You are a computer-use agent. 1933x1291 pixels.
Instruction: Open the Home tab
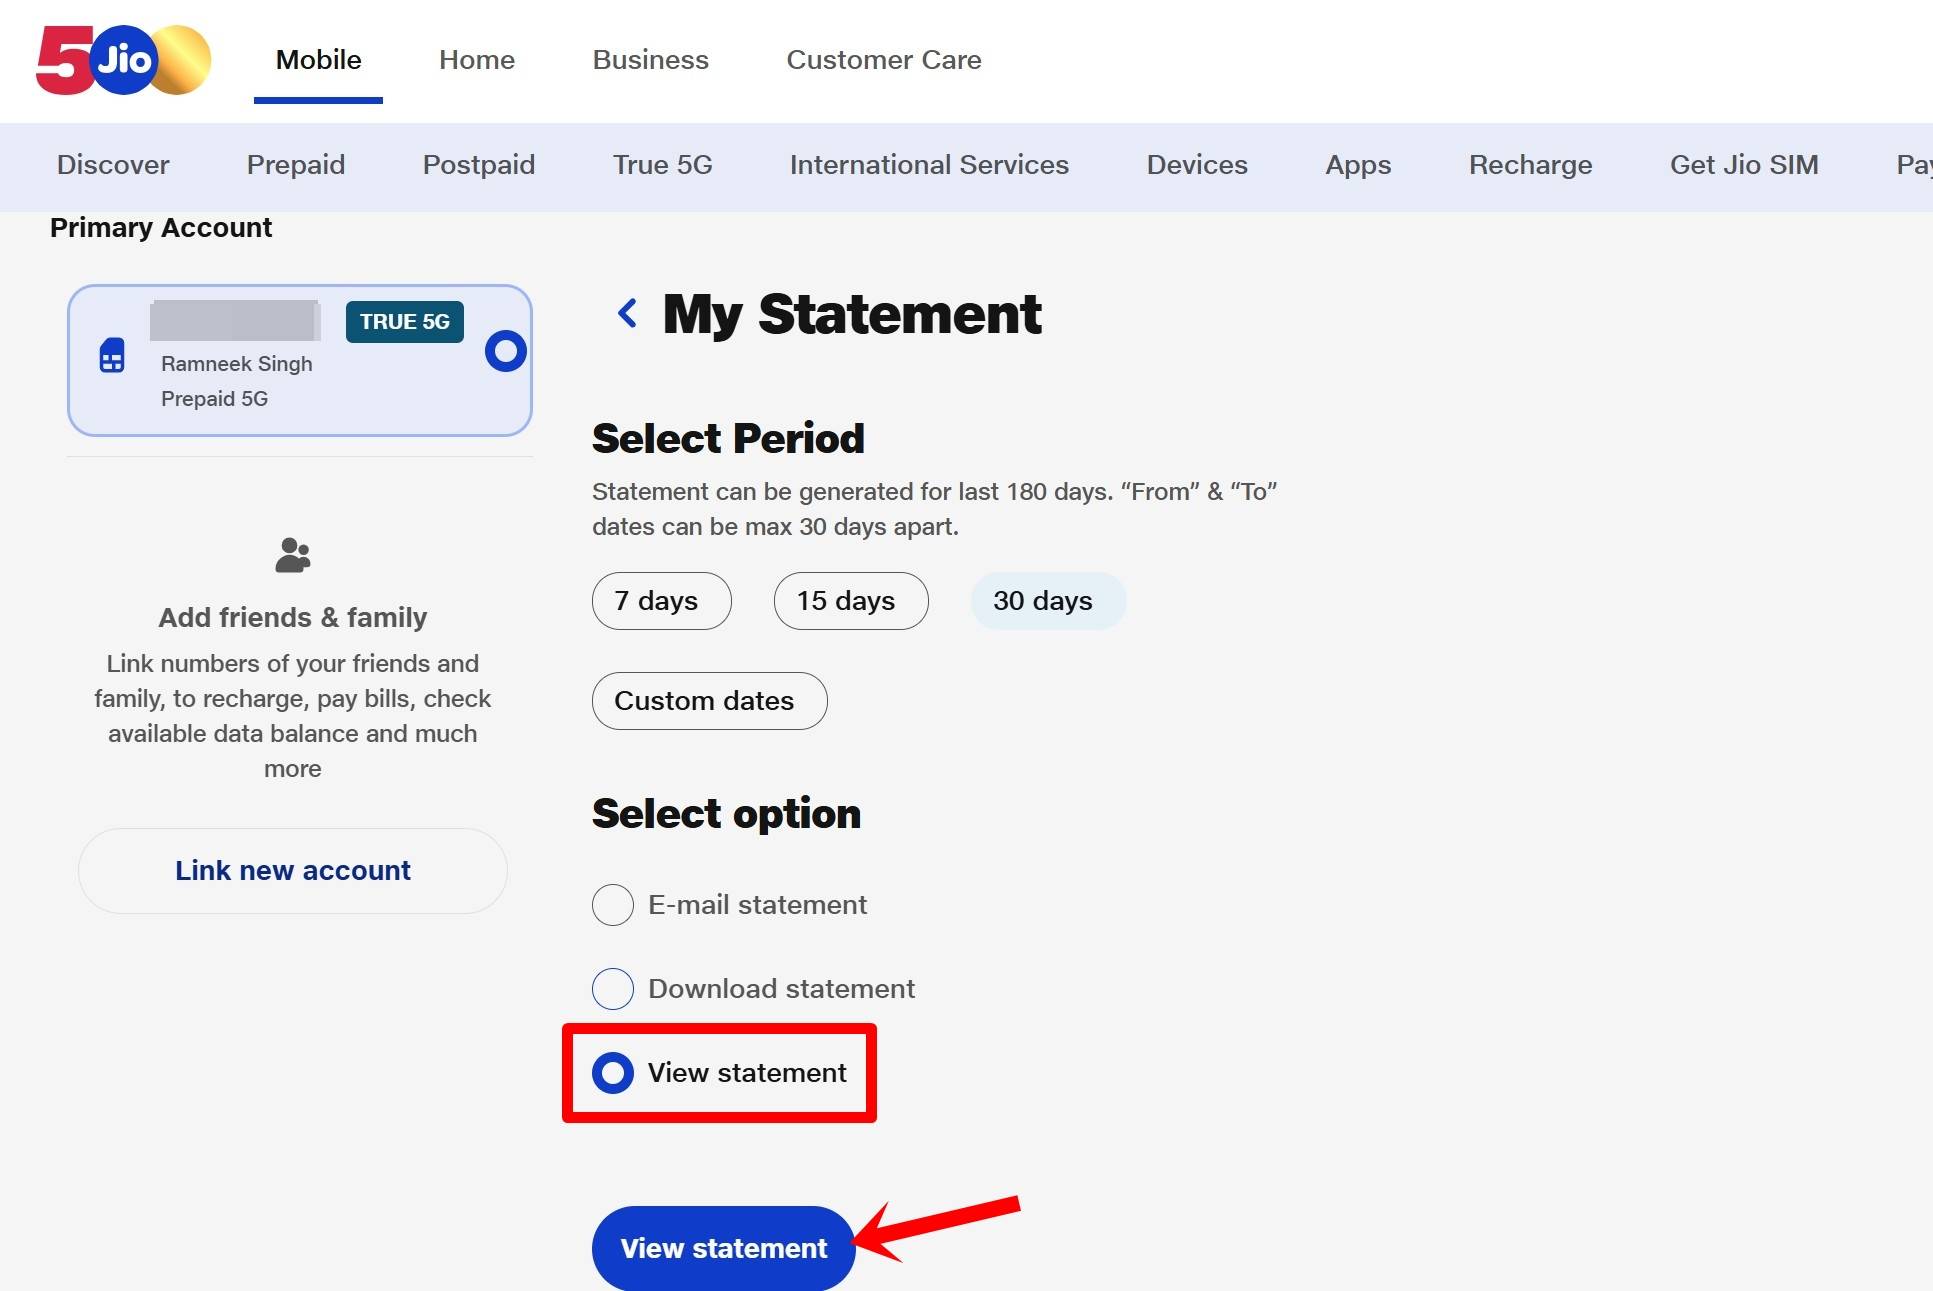[477, 60]
